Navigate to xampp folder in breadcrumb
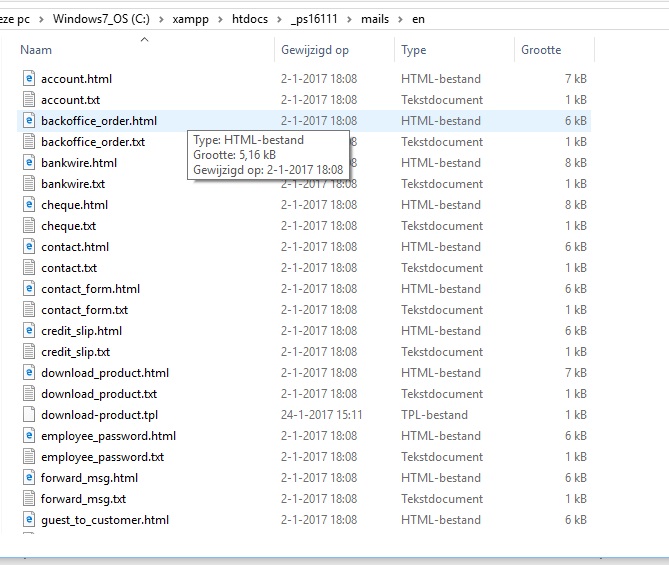 pyautogui.click(x=190, y=19)
